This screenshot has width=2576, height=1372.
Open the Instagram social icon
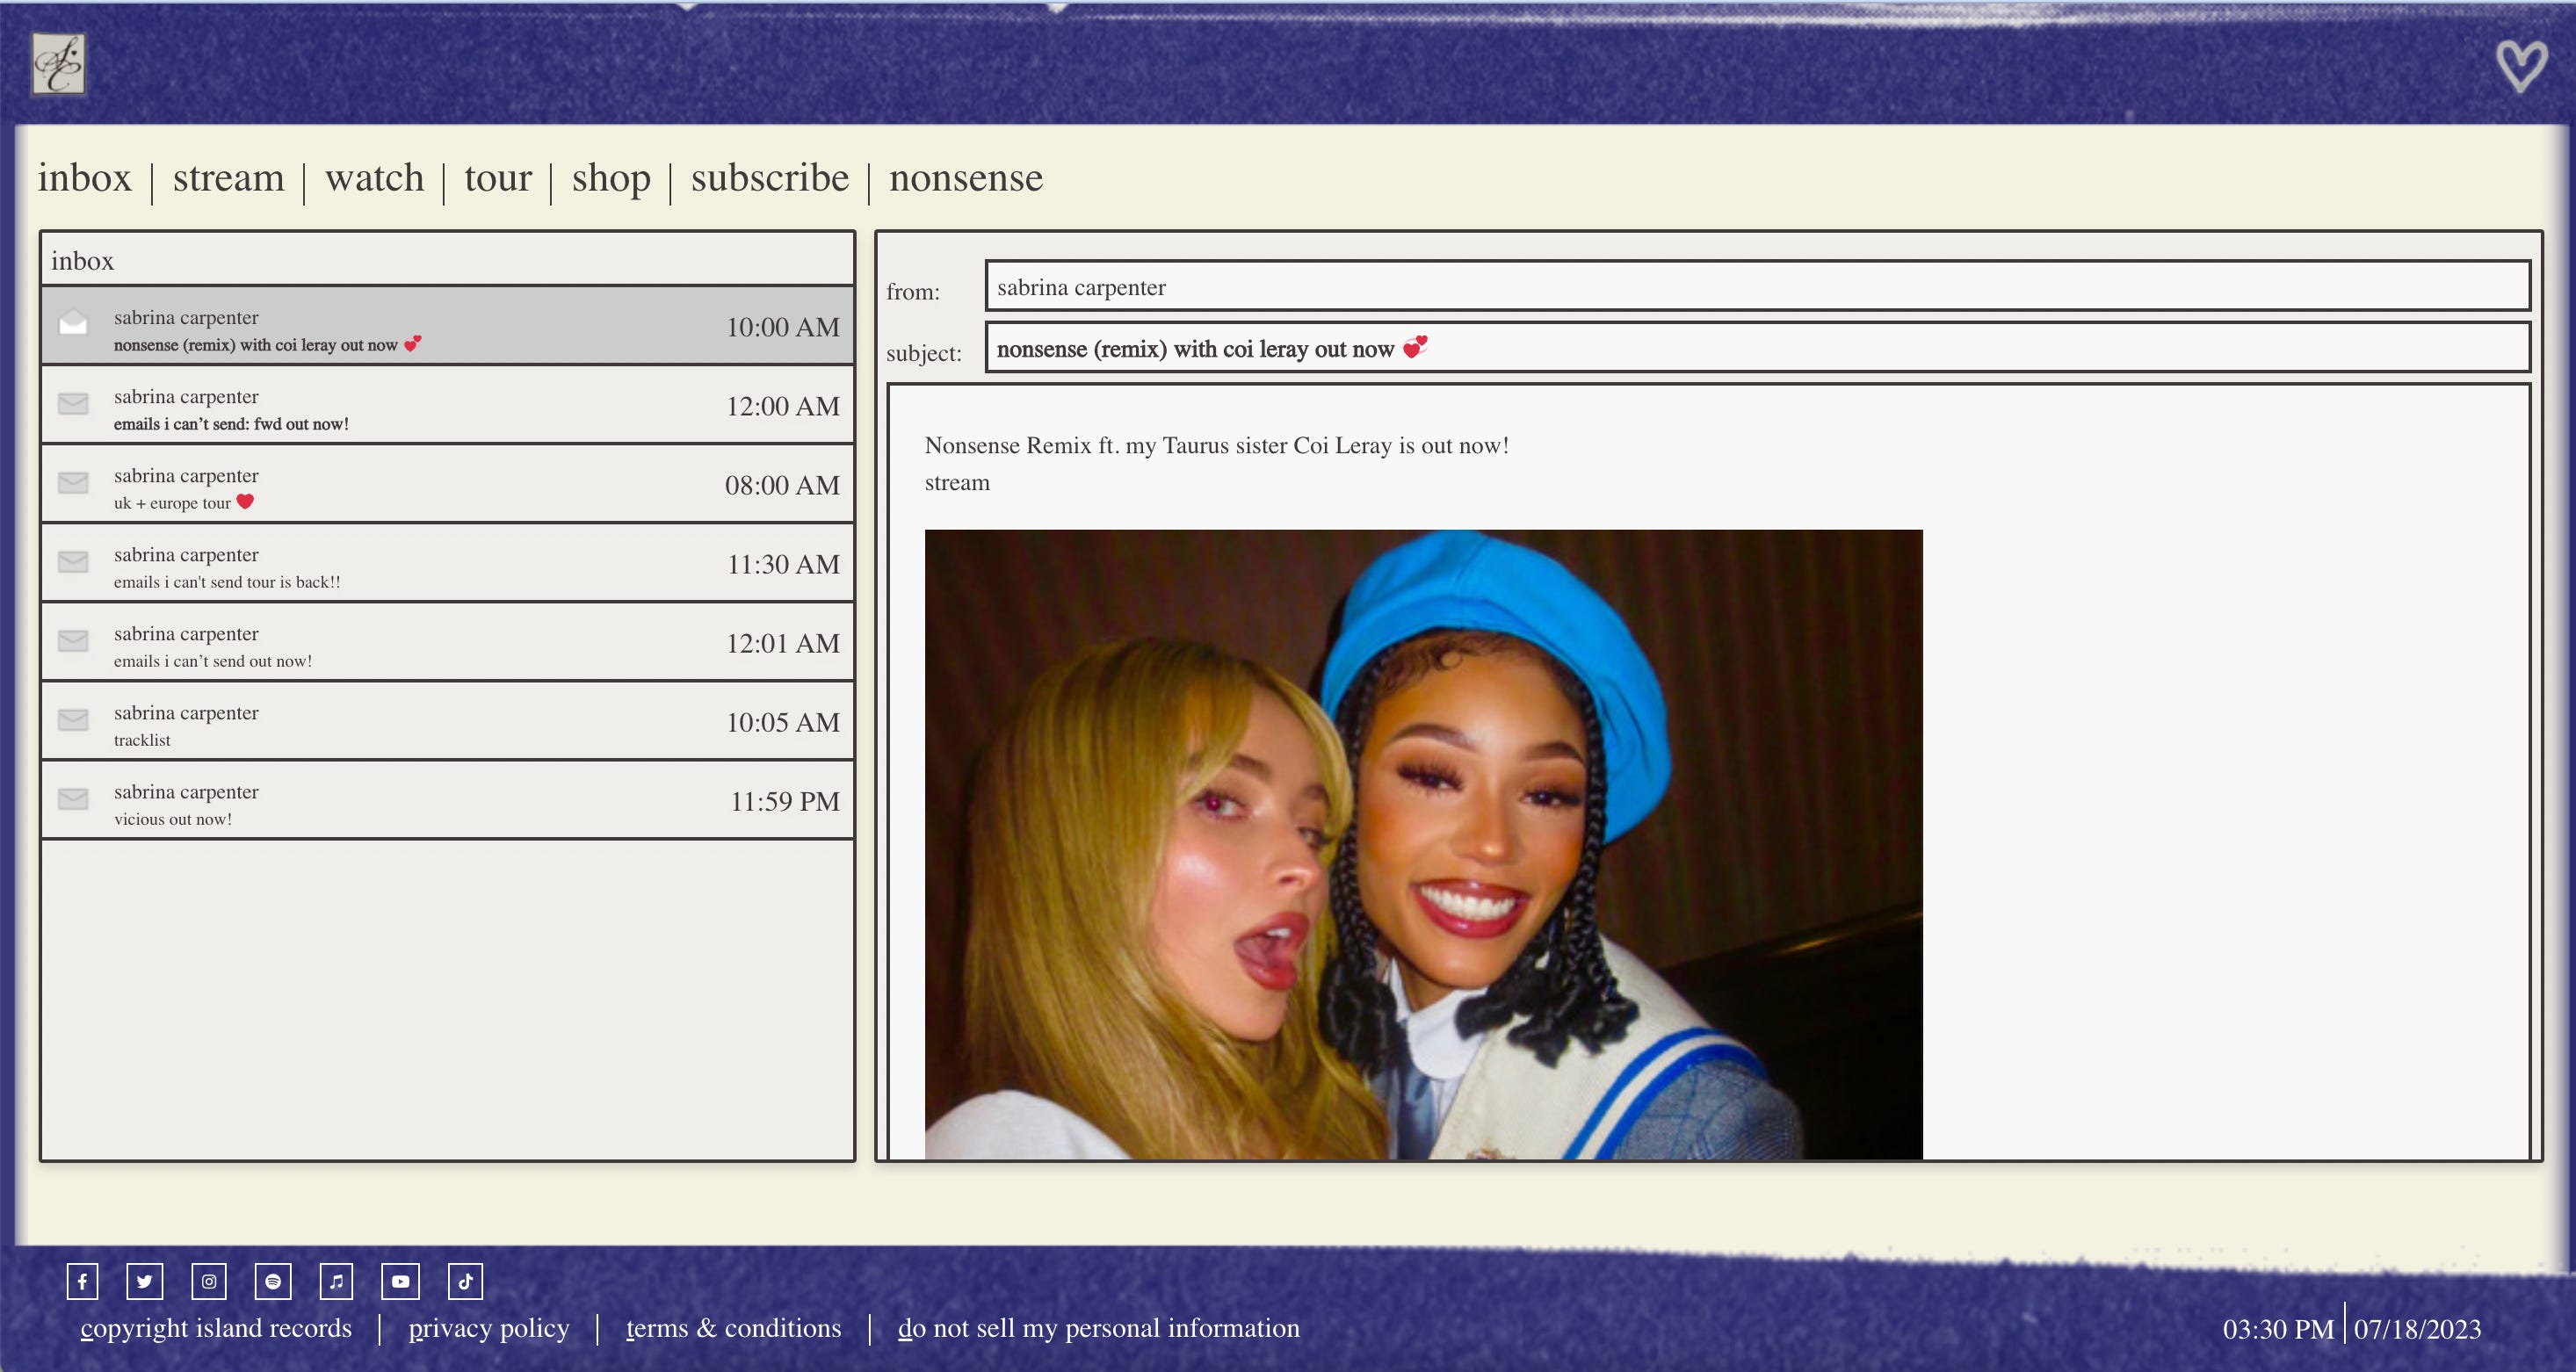tap(209, 1281)
